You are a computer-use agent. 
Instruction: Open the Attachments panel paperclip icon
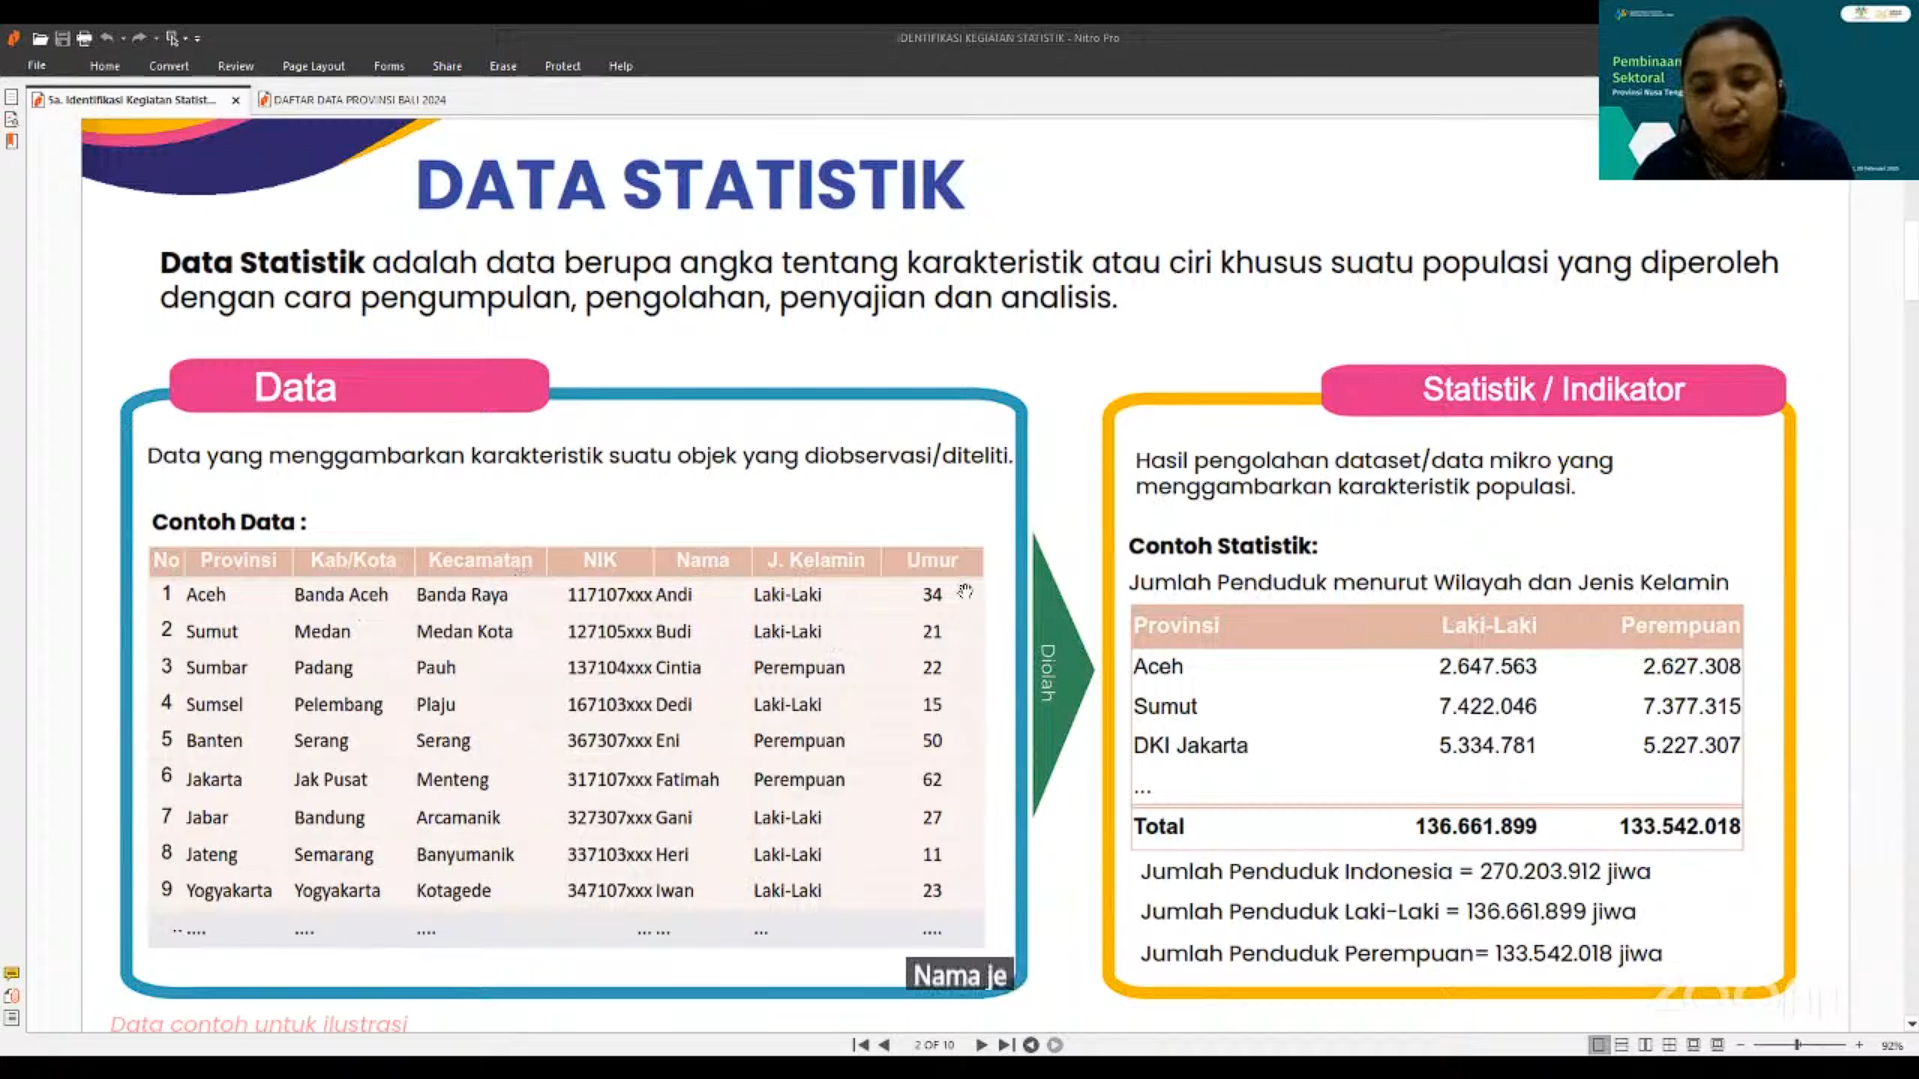12,996
